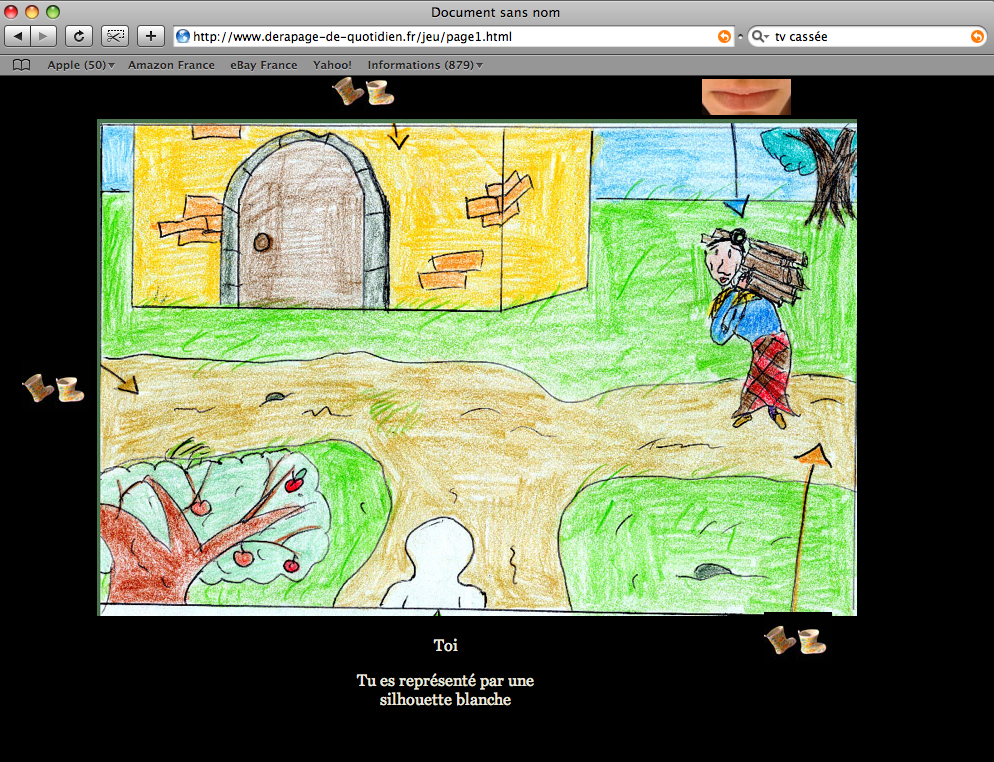
Task: Click the search field containing 'tv cassée'
Action: point(868,36)
